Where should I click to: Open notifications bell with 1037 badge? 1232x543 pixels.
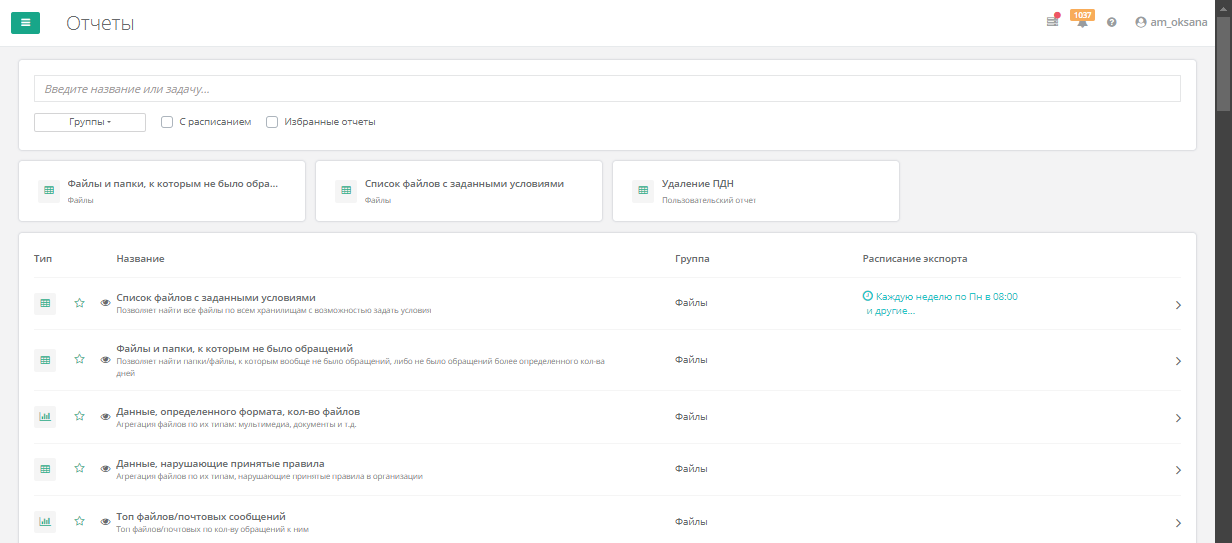pos(1082,21)
